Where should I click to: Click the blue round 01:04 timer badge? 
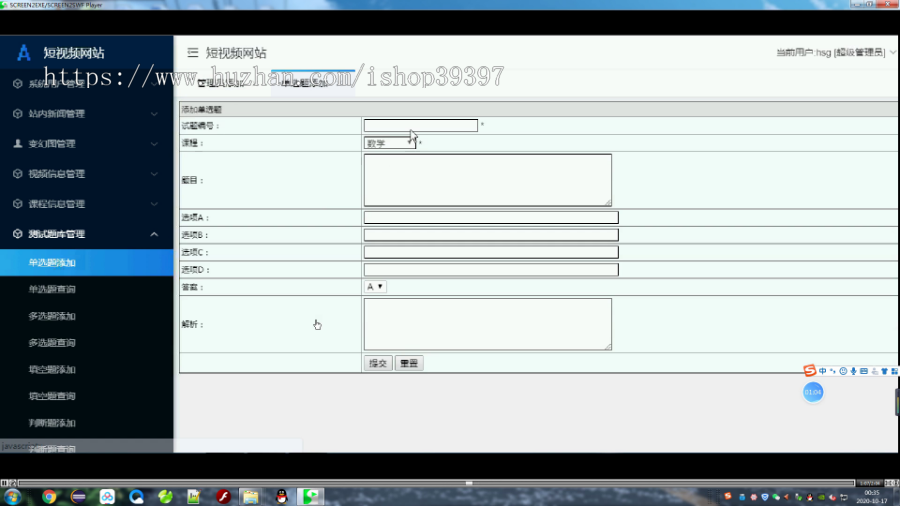[813, 392]
